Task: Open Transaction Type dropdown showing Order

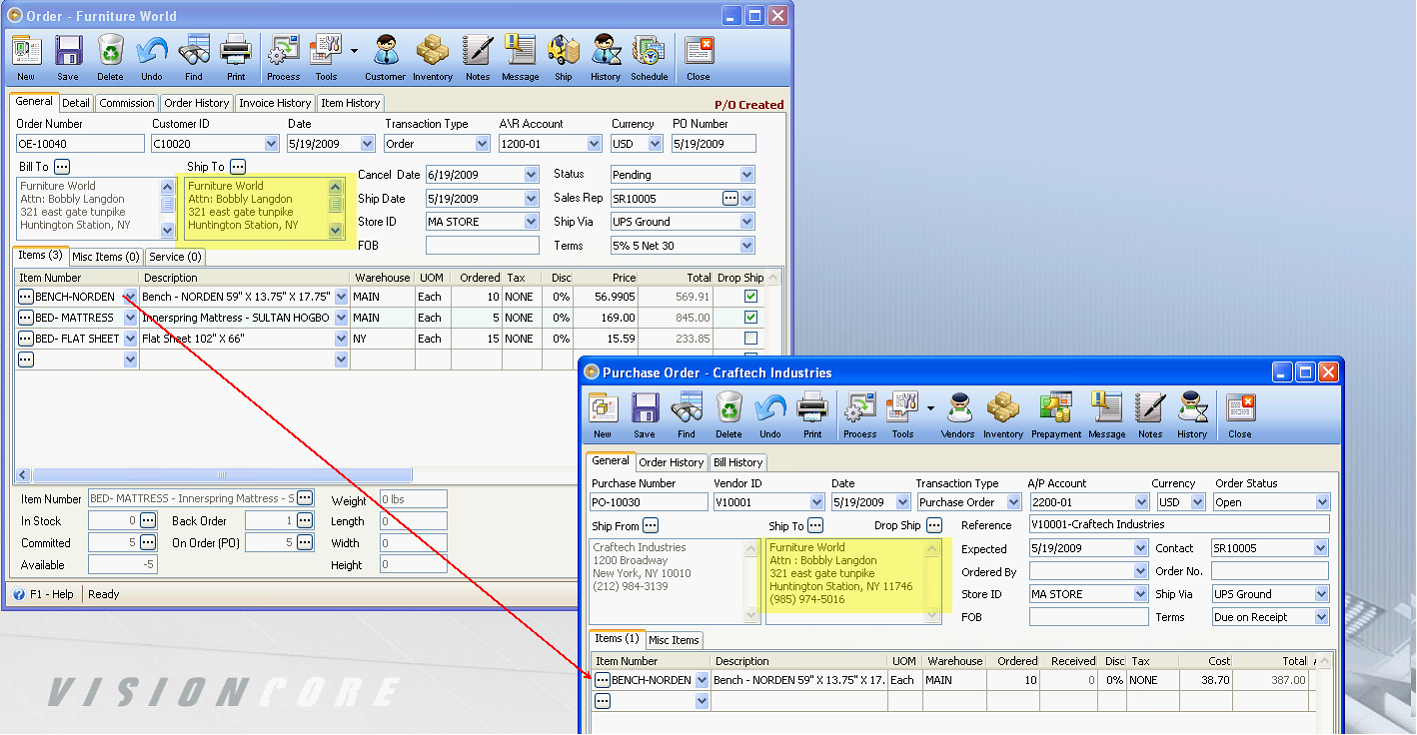Action: point(483,144)
